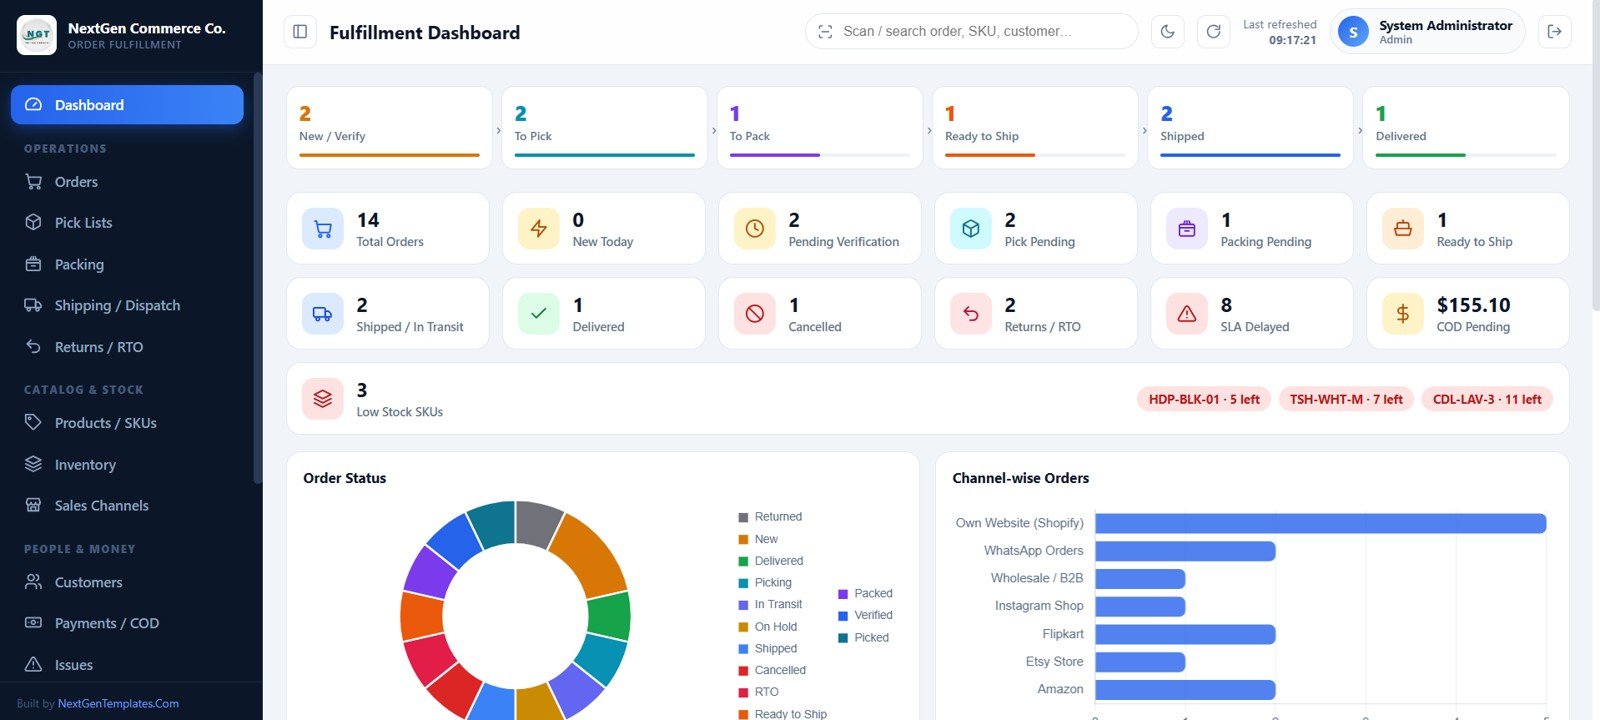The image size is (1600, 720).
Task: Click the Own Website (Shopify) bar
Action: [x=1321, y=523]
